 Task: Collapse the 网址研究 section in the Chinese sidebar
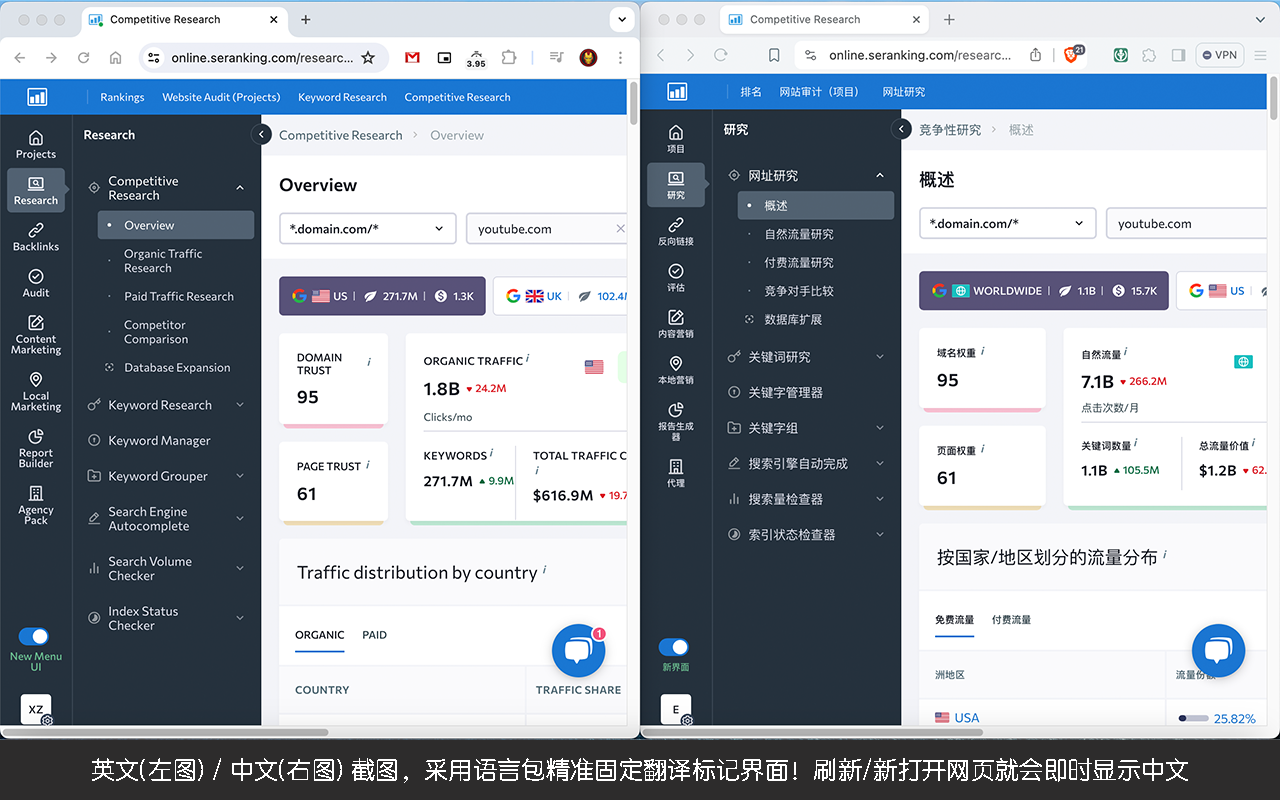pyautogui.click(x=879, y=175)
